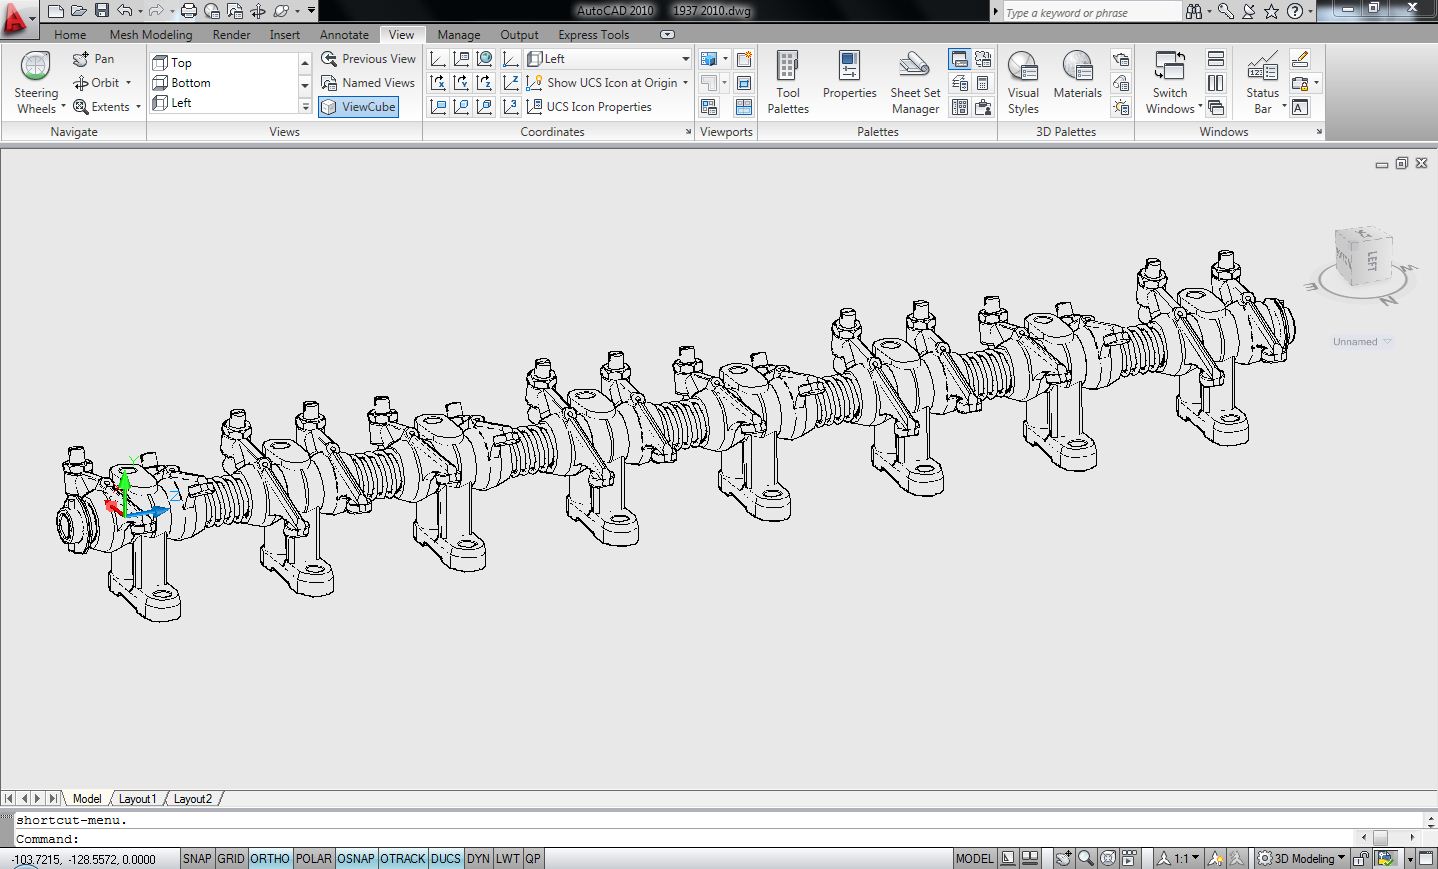Expand the UCS name dropdown showing Left
Viewport: 1438px width, 869px height.
(685, 59)
